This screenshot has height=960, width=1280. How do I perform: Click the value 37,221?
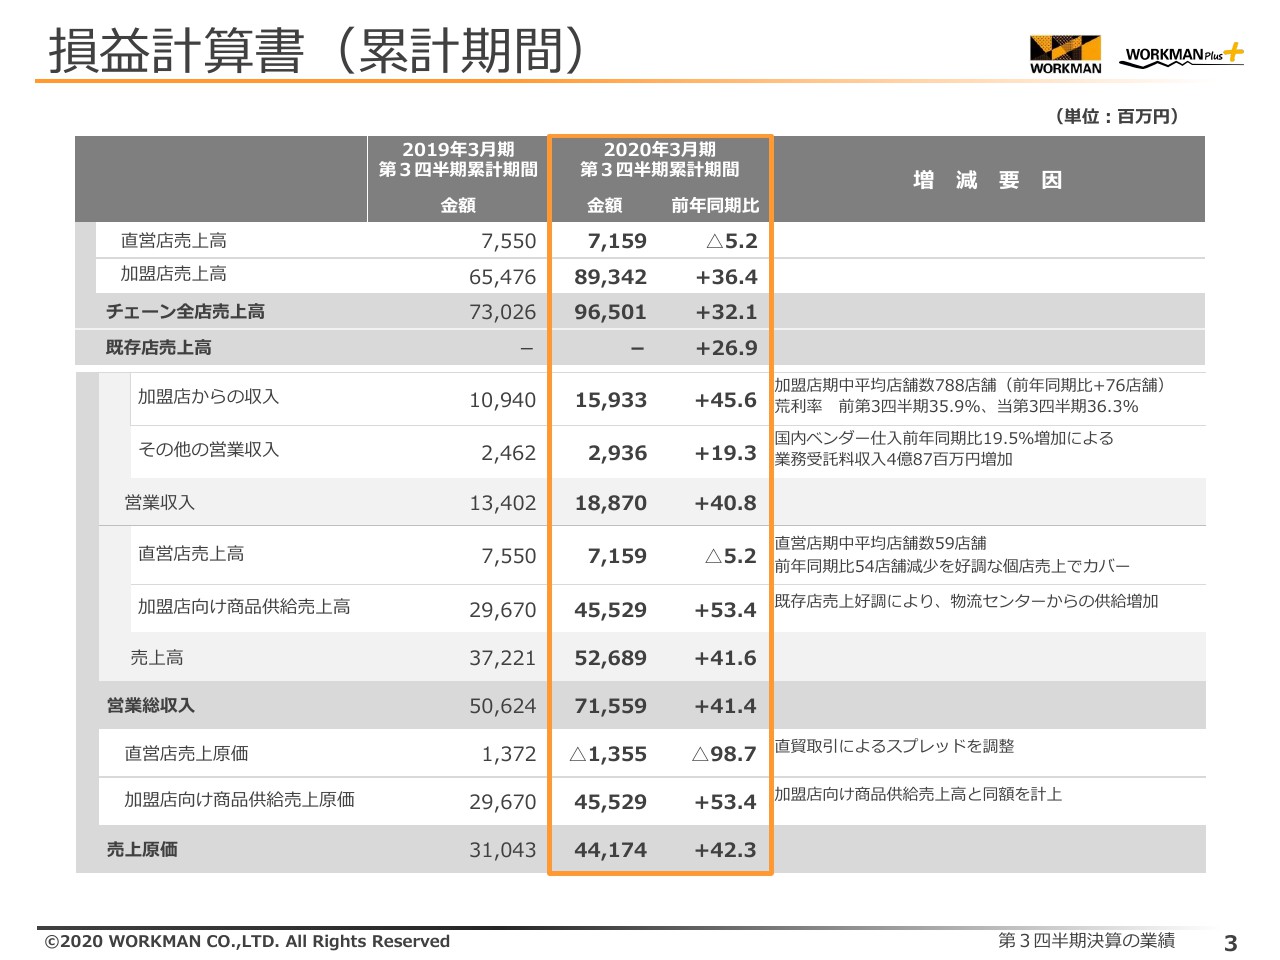click(x=502, y=658)
